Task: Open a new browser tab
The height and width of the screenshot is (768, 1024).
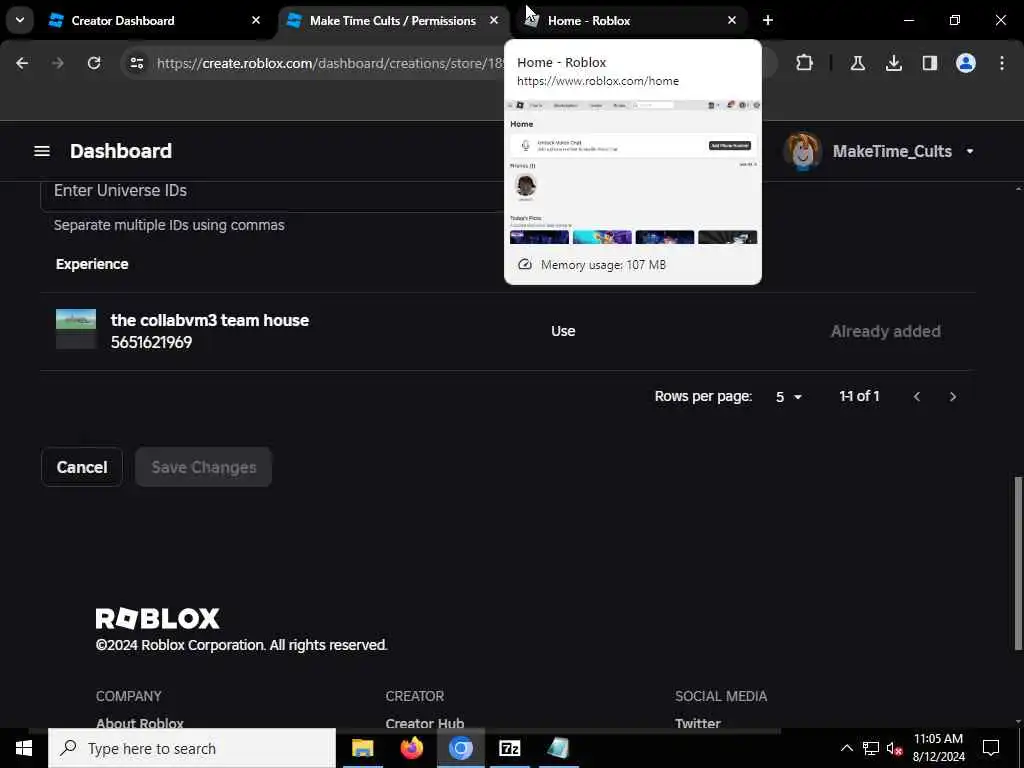Action: tap(768, 20)
